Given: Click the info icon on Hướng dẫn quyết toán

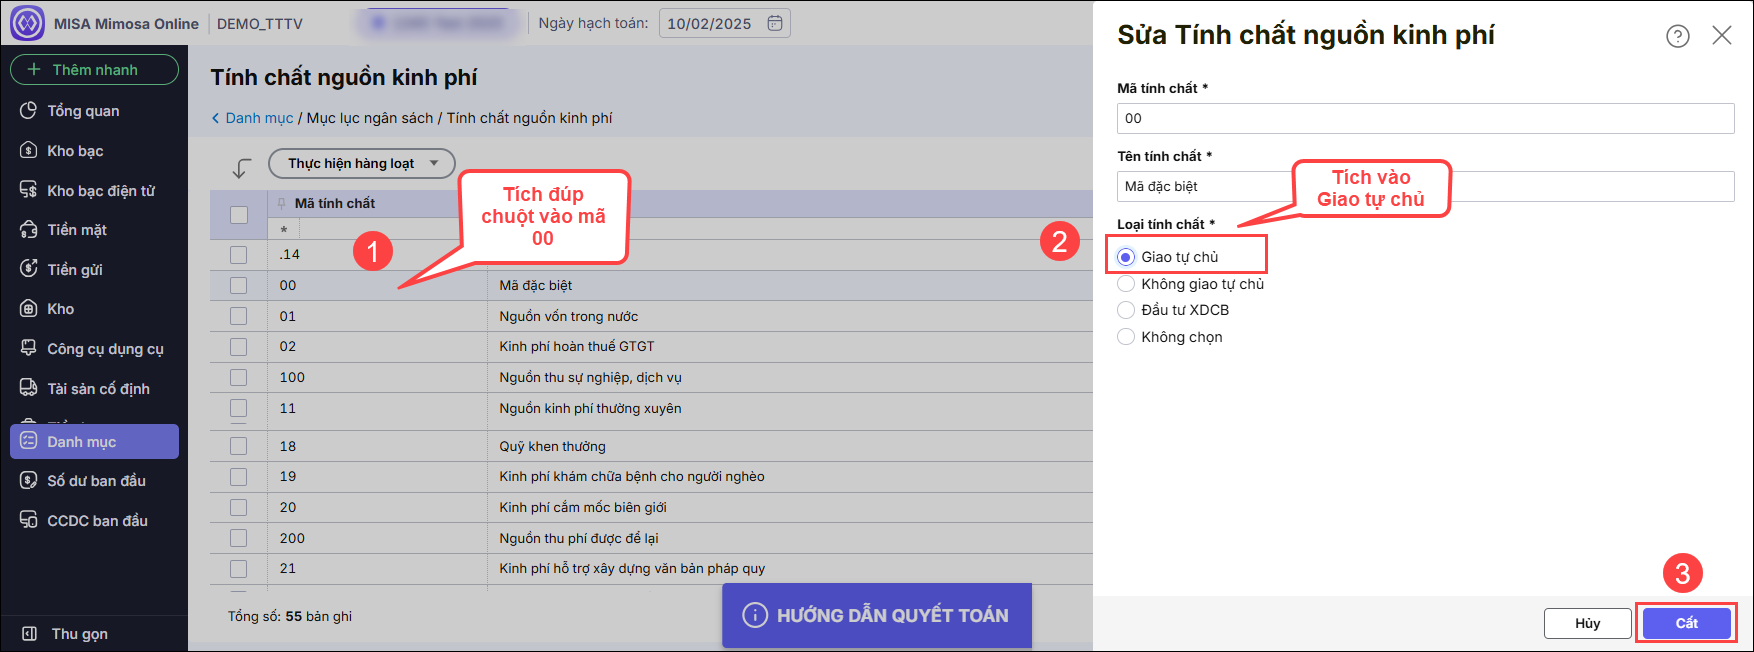Looking at the screenshot, I should 755,615.
